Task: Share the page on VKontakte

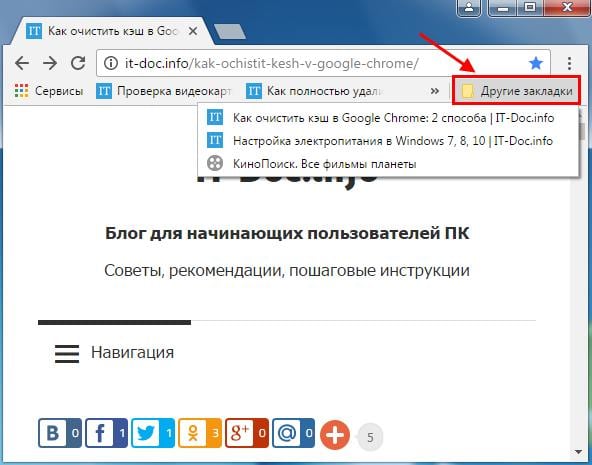Action: [x=60, y=433]
